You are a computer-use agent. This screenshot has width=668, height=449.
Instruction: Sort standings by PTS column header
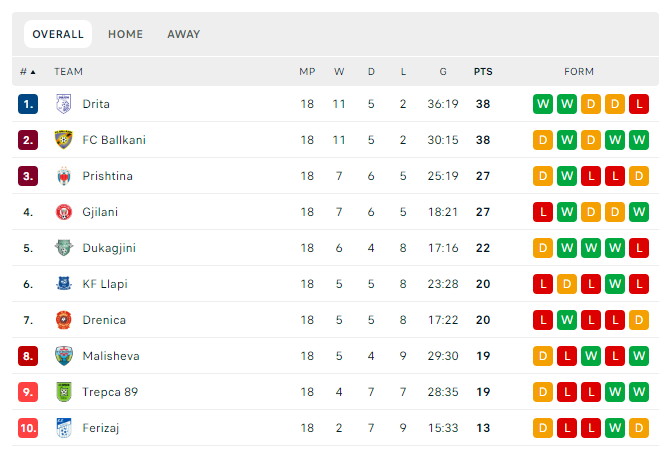(x=483, y=72)
